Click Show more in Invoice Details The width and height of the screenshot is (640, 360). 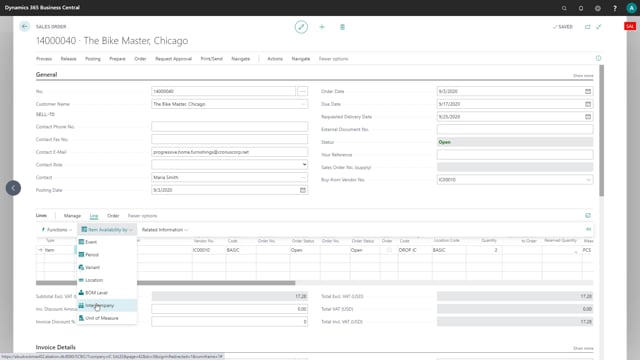point(583,348)
